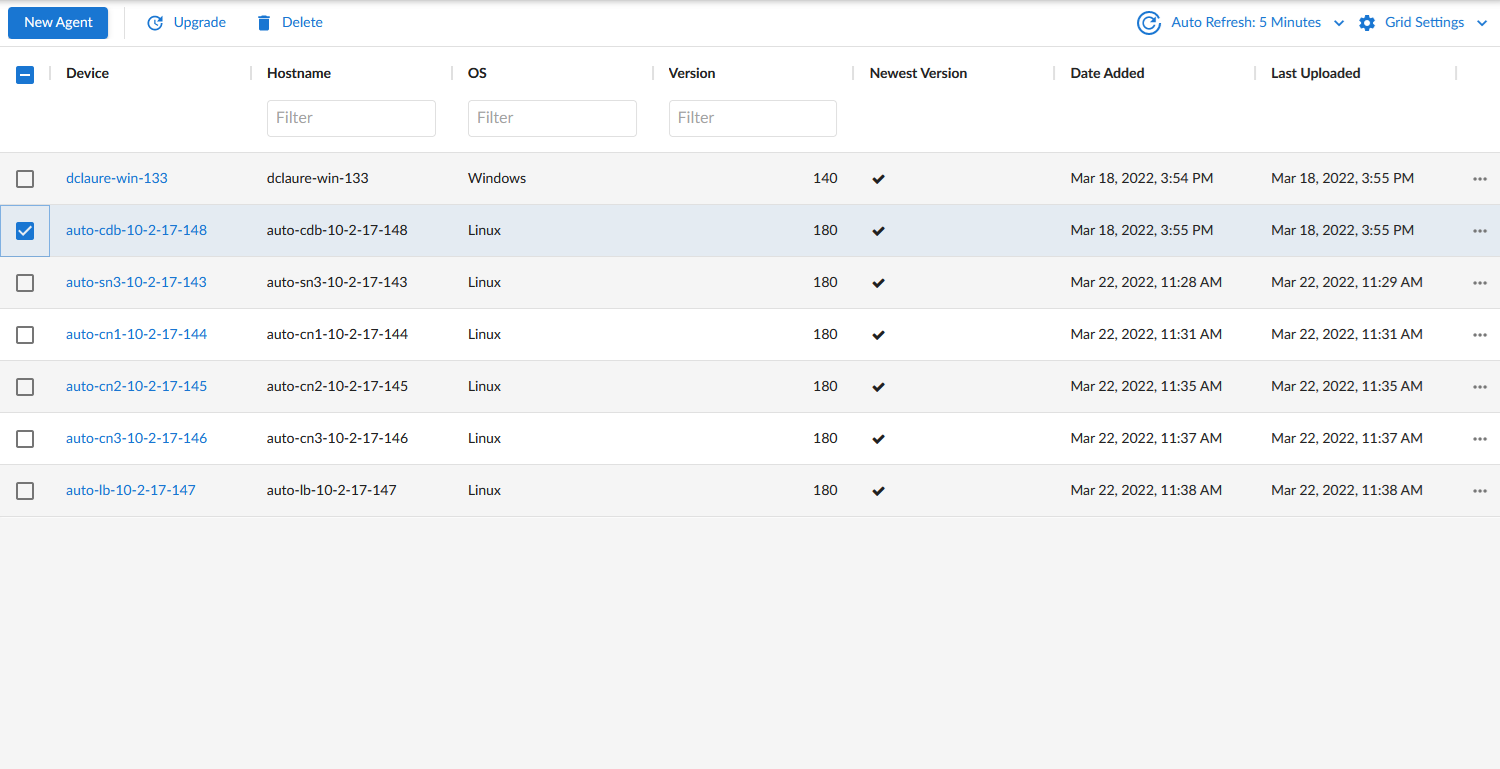Open row actions menu for dclaure-win-133
1500x769 pixels.
[x=1480, y=179]
